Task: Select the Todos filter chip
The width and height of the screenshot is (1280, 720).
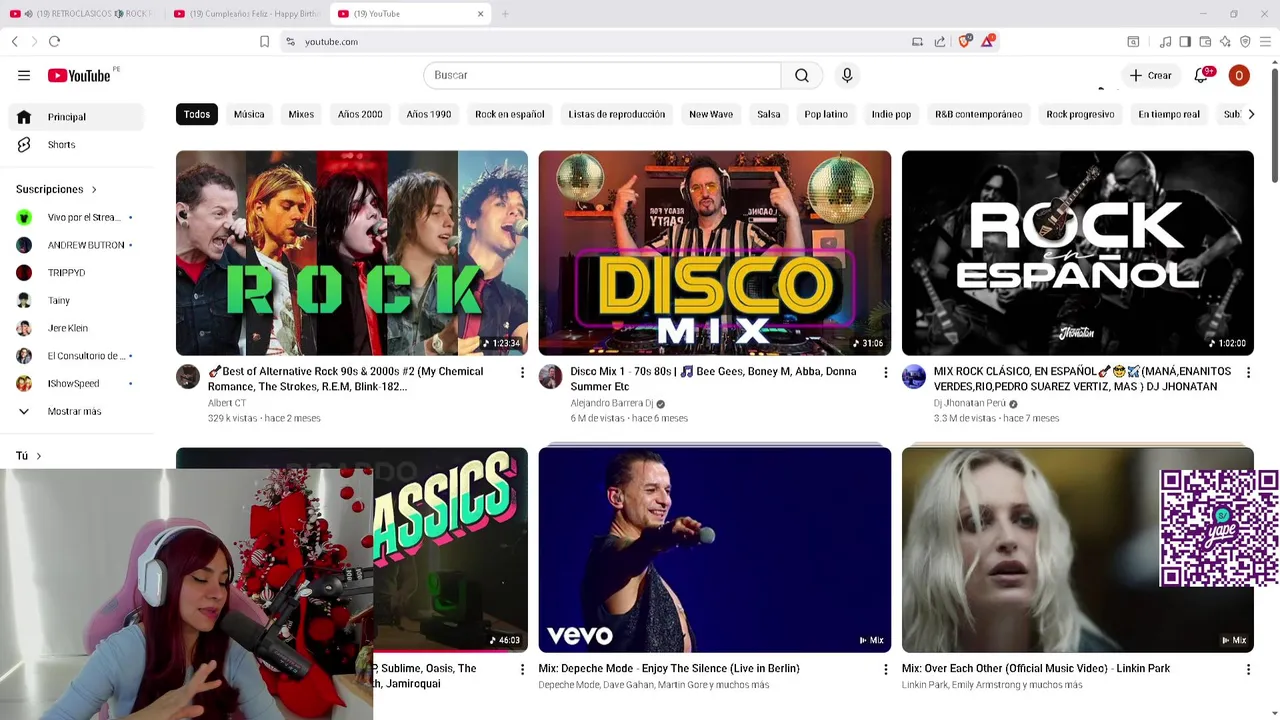Action: point(197,114)
